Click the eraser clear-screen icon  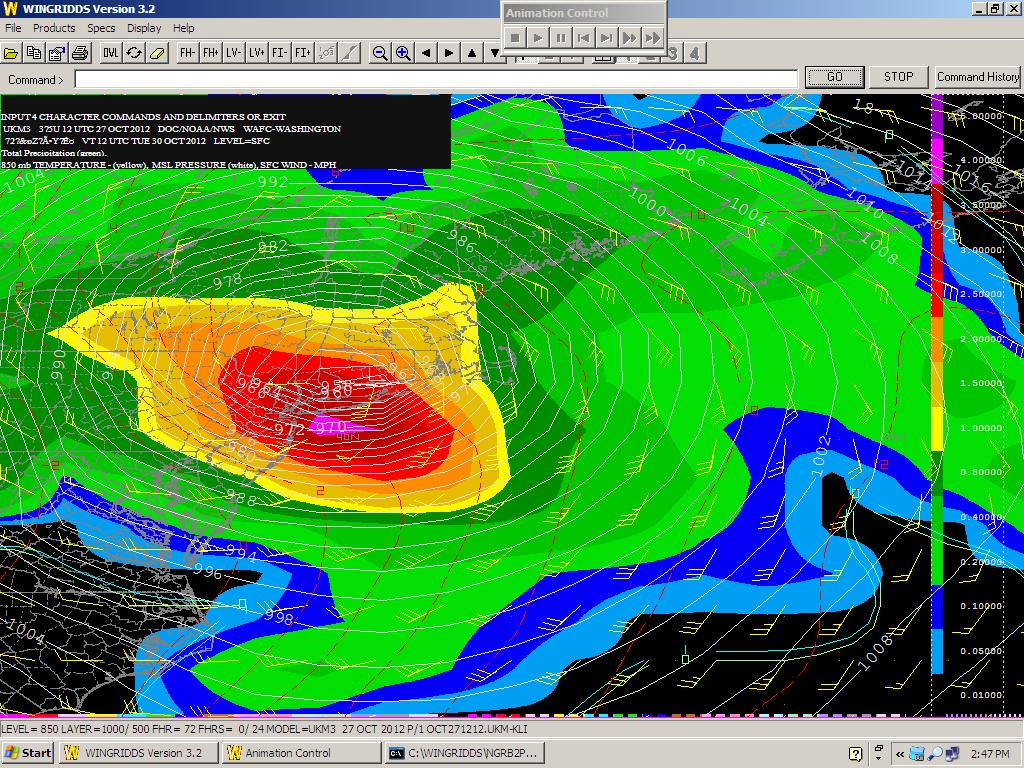coord(156,53)
